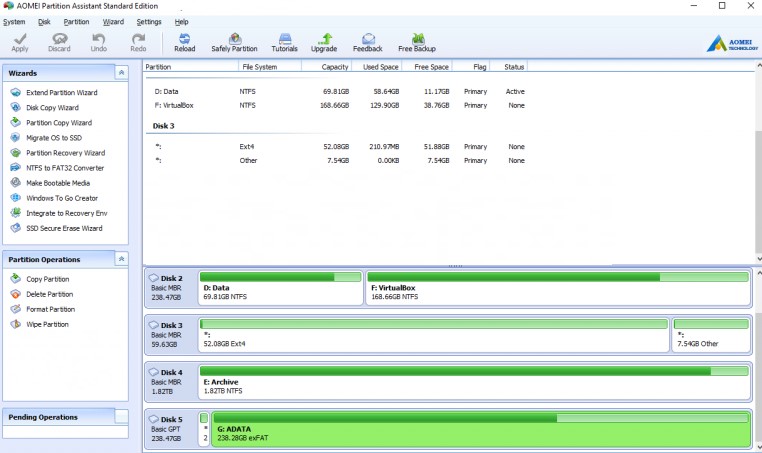Open the Partition menu
Screen dimensions: 762x453
coord(76,22)
